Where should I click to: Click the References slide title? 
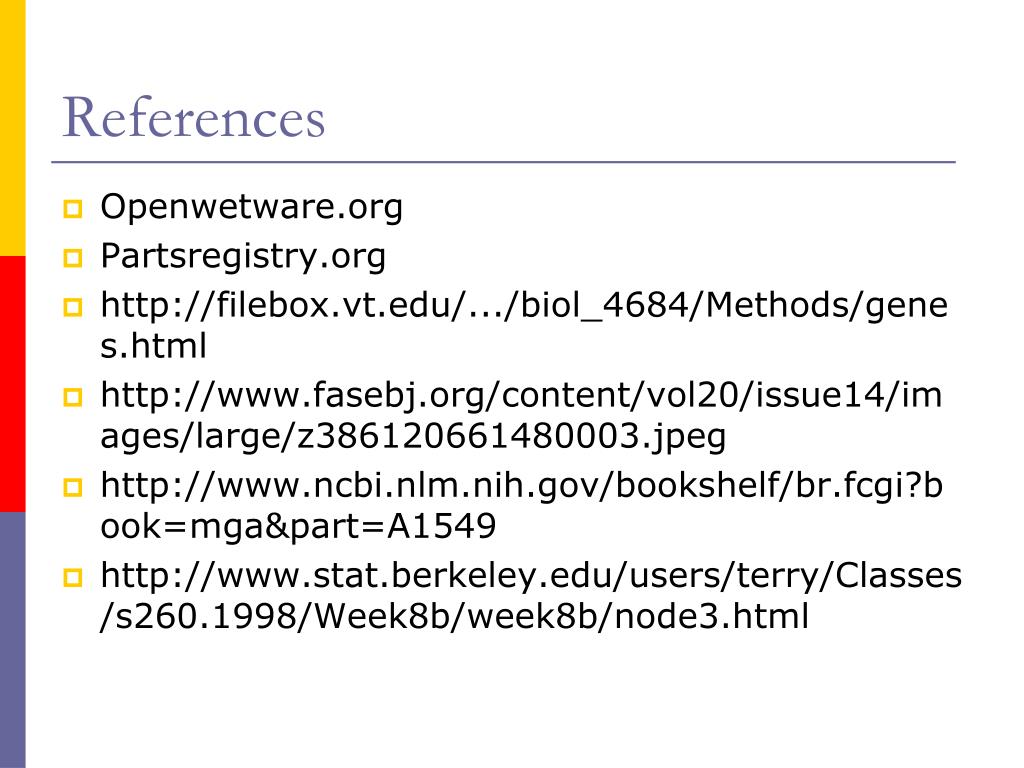tap(194, 118)
